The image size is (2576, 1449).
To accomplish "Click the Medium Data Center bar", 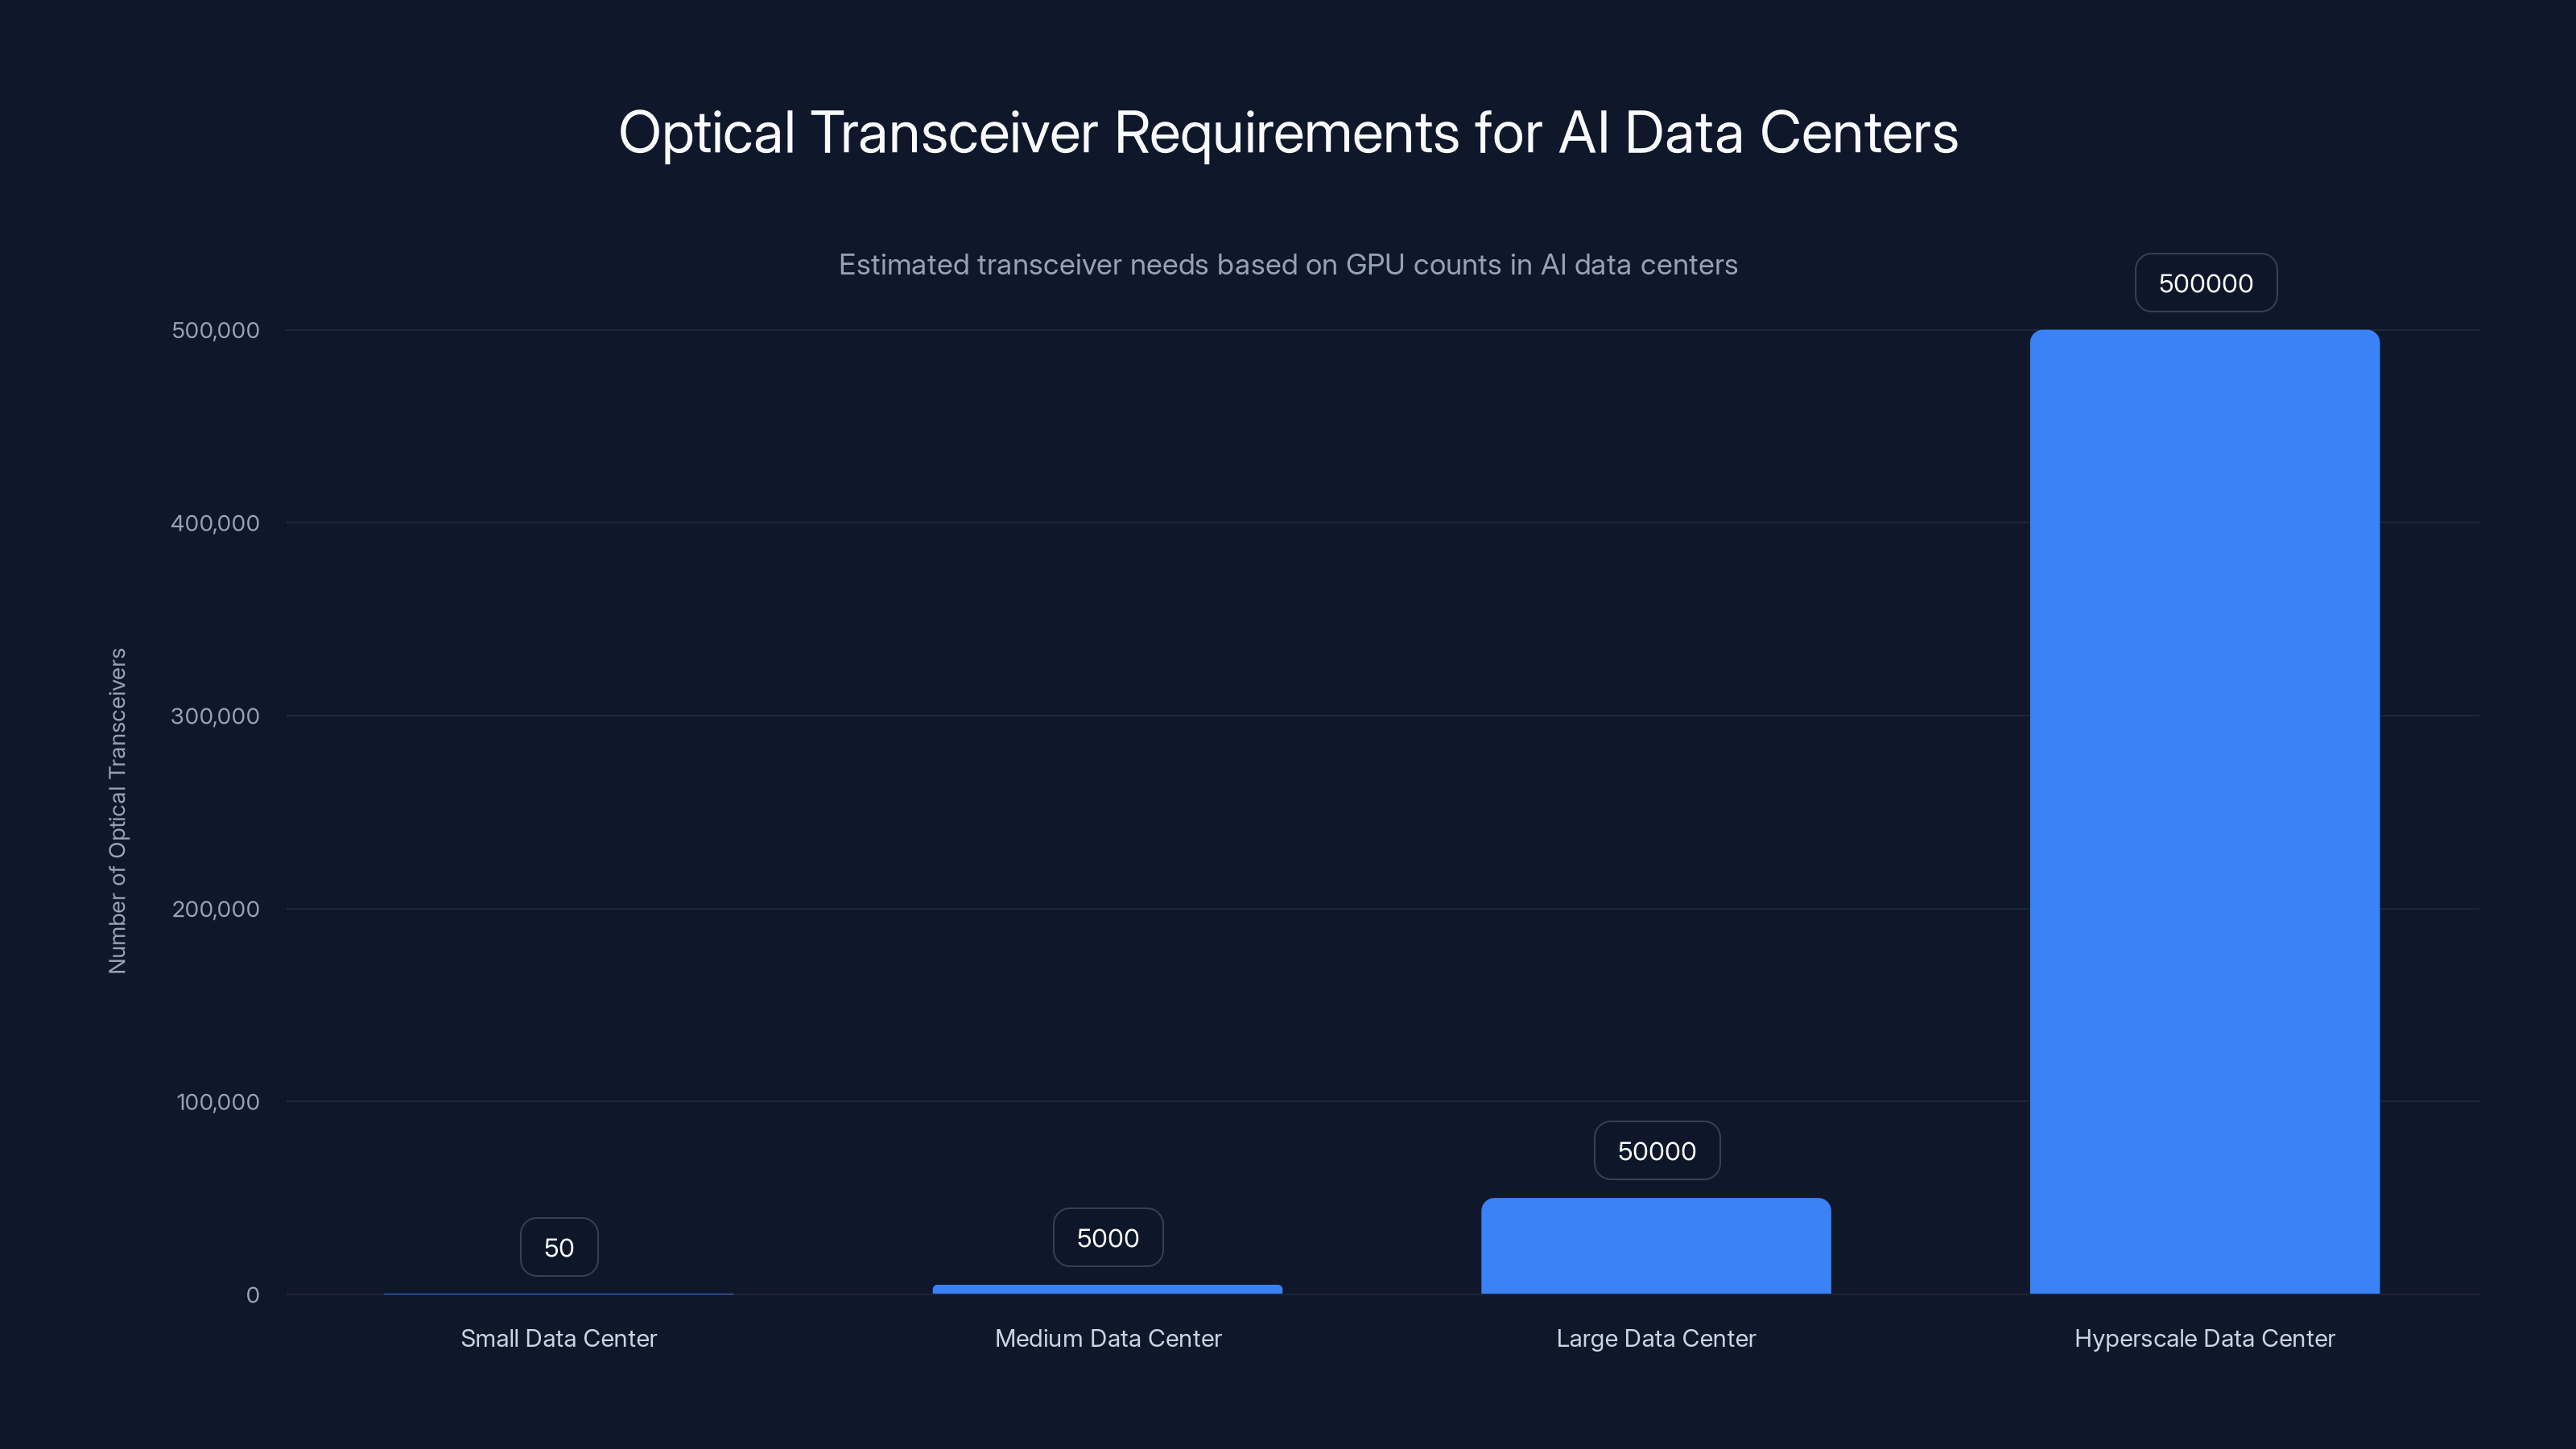I will (1107, 1290).
